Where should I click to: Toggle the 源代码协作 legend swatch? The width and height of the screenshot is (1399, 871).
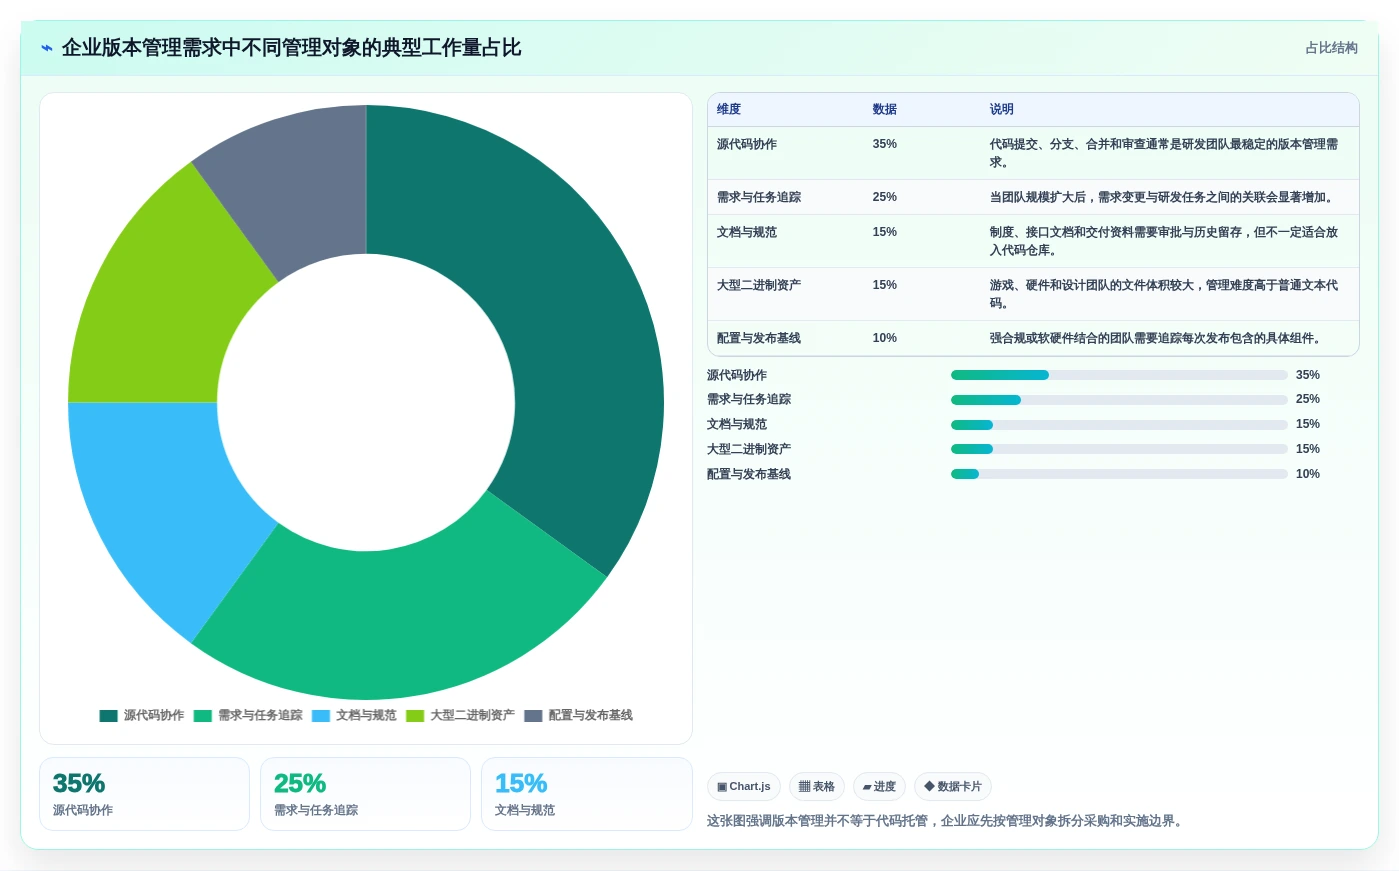pyautogui.click(x=109, y=716)
